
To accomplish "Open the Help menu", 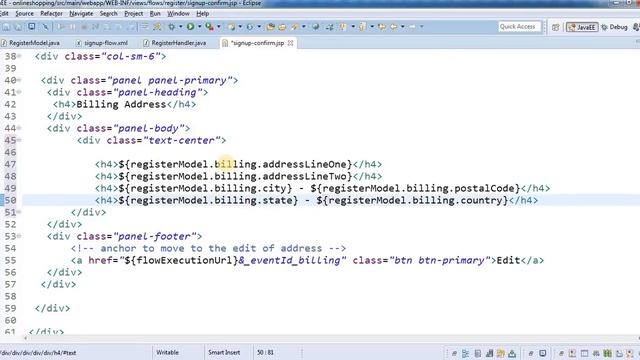I will click(x=203, y=13).
